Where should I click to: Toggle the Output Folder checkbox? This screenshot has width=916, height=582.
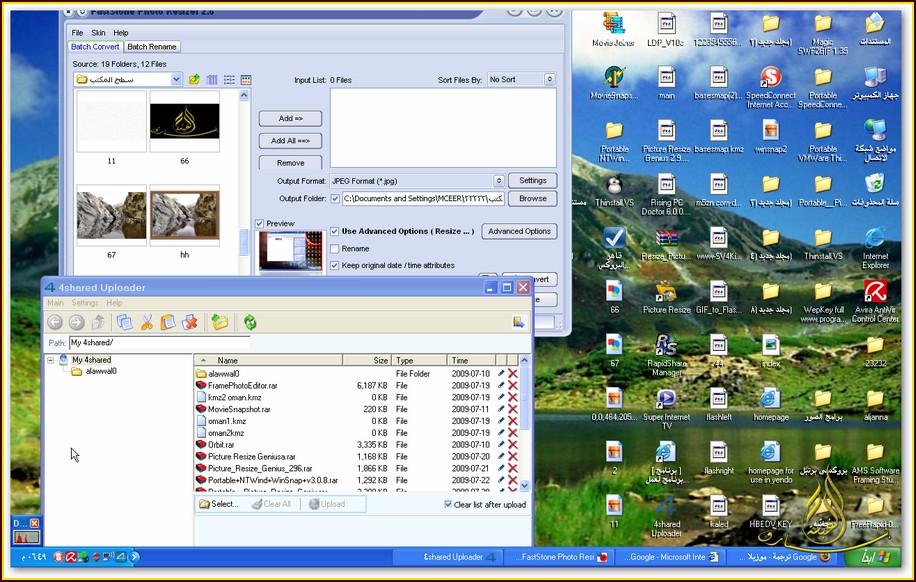[x=335, y=199]
